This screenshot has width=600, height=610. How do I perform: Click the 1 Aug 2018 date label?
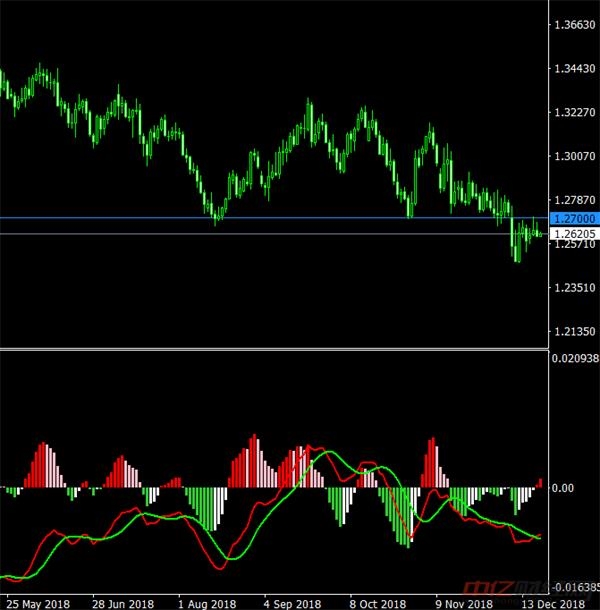point(208,604)
